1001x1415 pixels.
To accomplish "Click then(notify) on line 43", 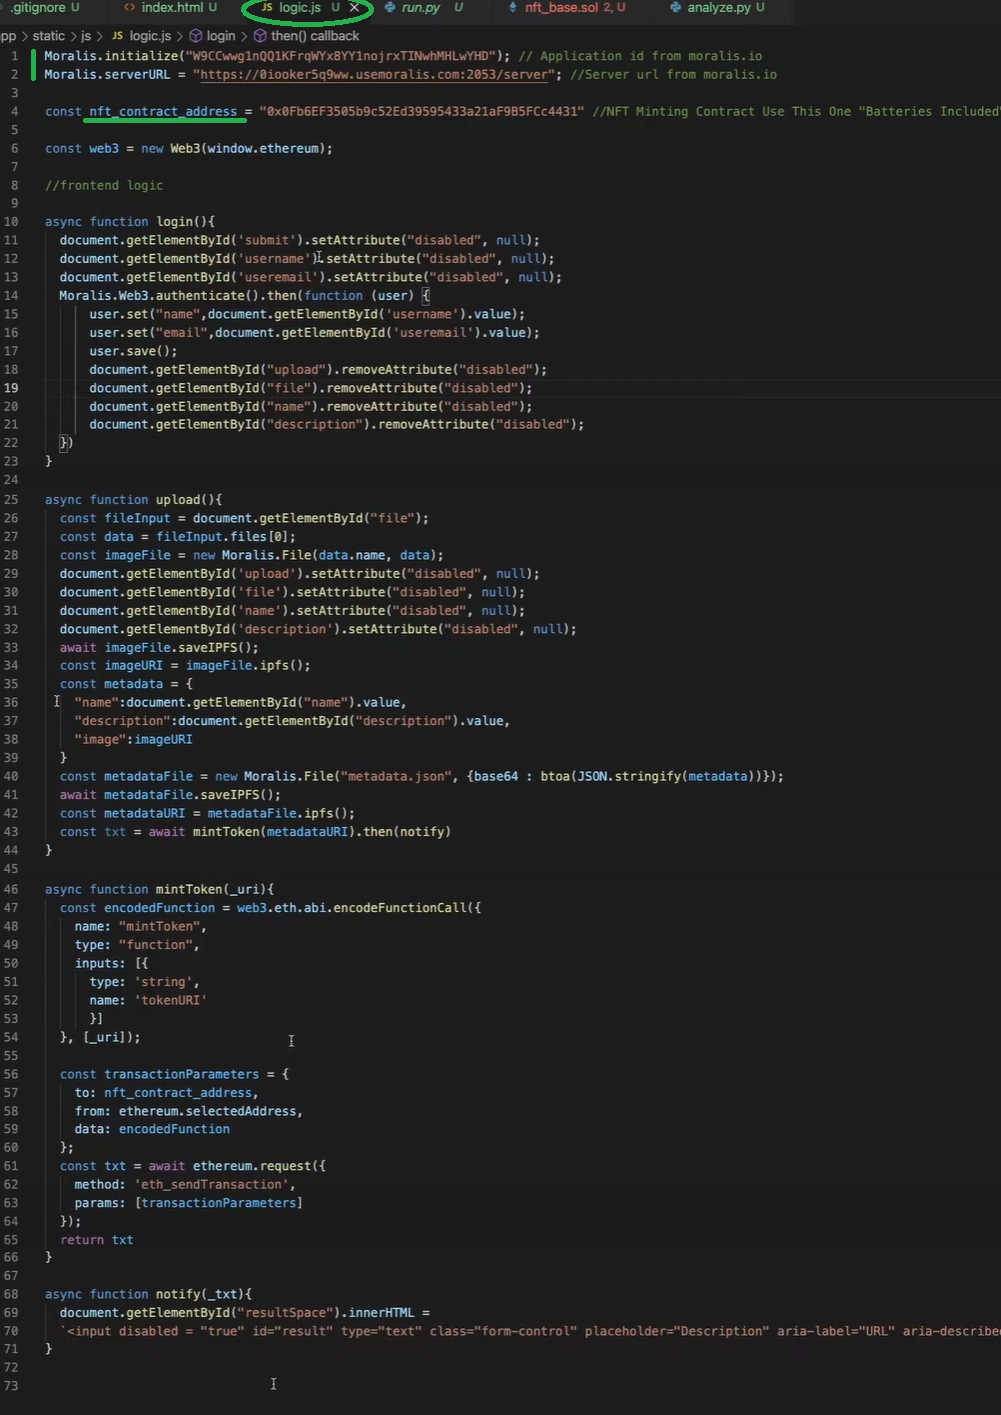I will point(407,832).
